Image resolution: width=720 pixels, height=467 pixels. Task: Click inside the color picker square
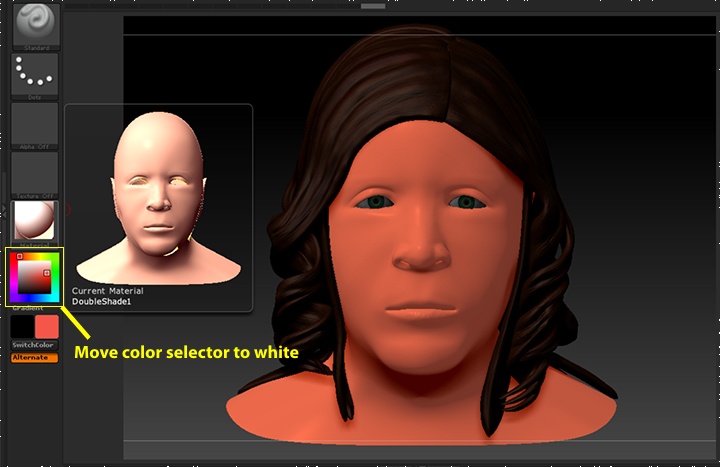[34, 277]
